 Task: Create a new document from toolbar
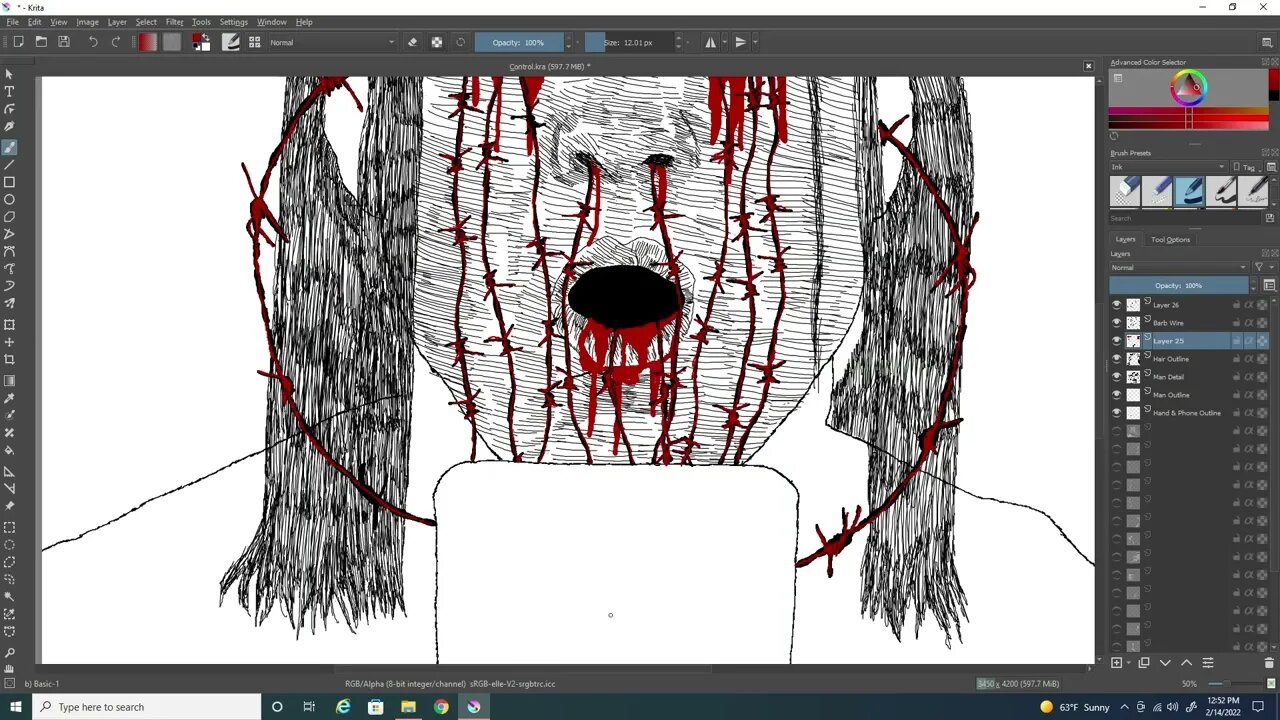(18, 42)
